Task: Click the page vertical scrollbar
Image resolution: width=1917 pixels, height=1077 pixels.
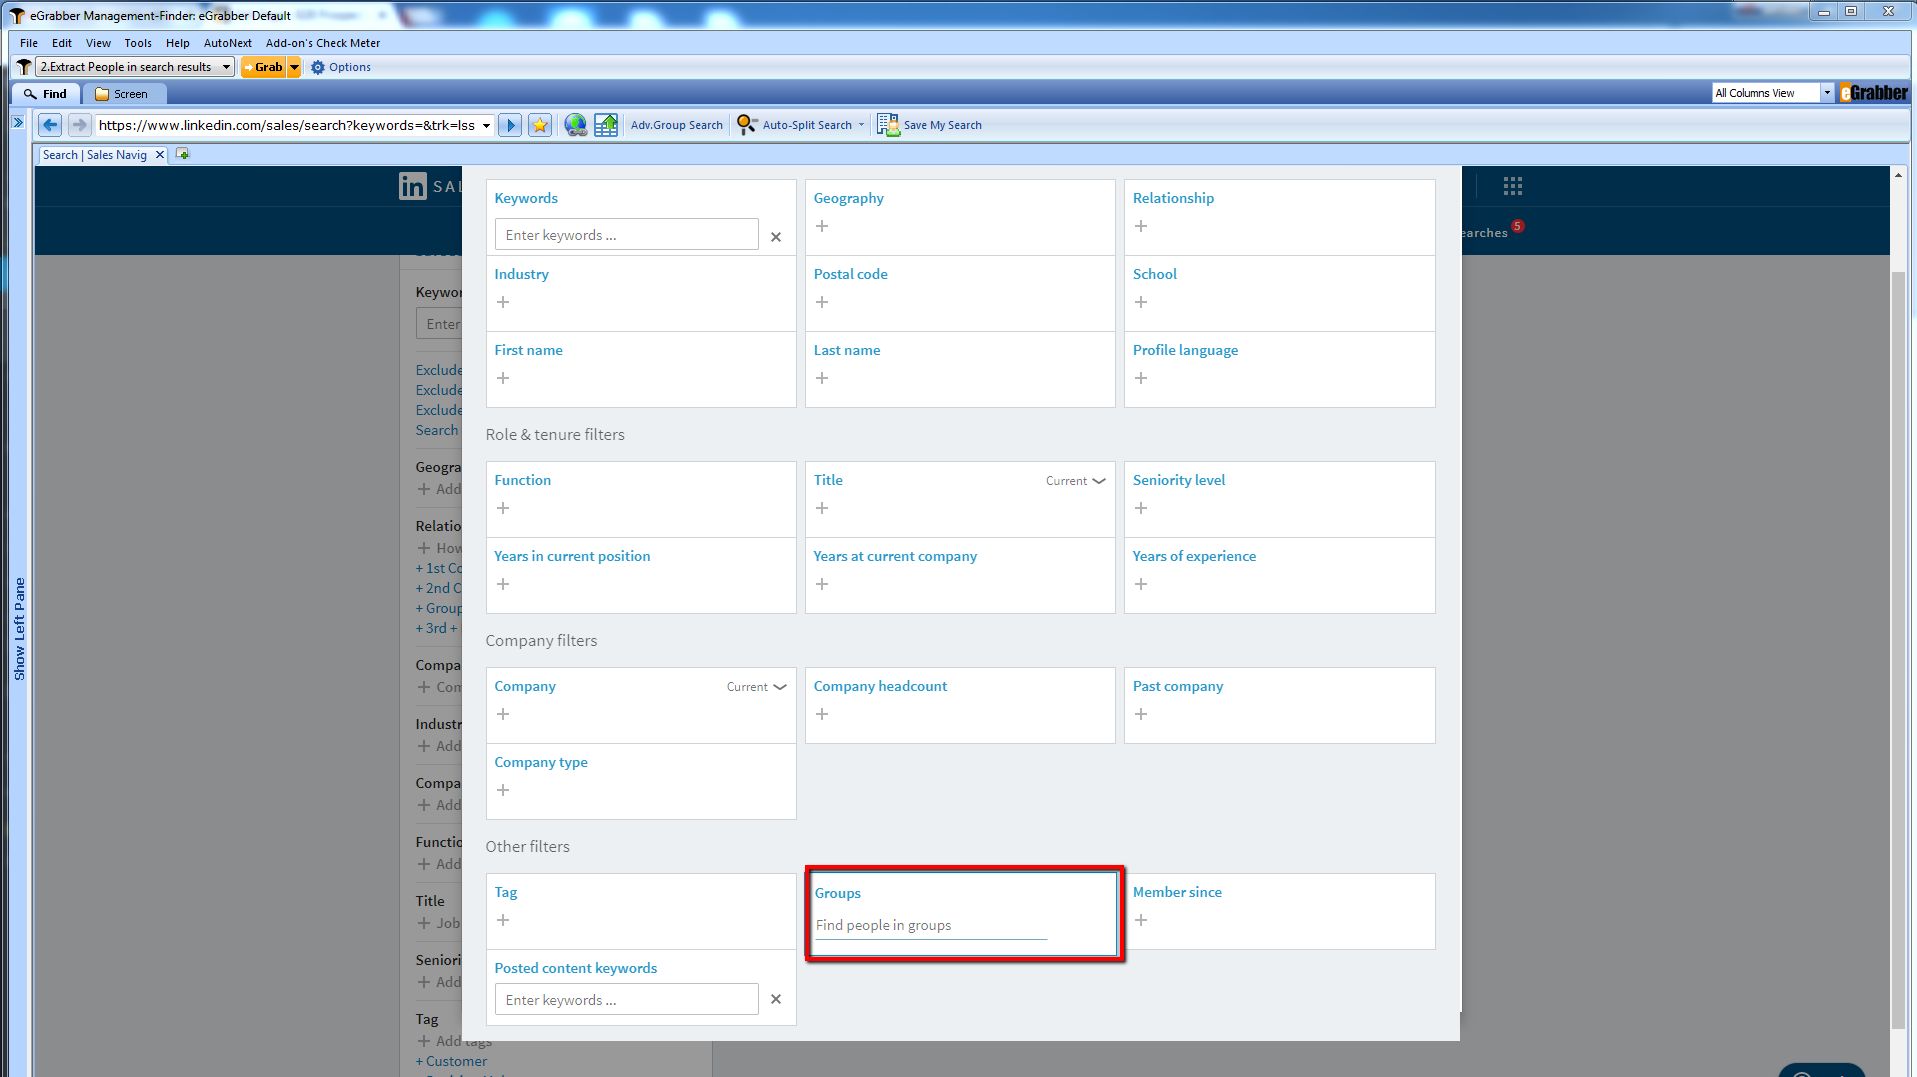Action: click(1898, 650)
